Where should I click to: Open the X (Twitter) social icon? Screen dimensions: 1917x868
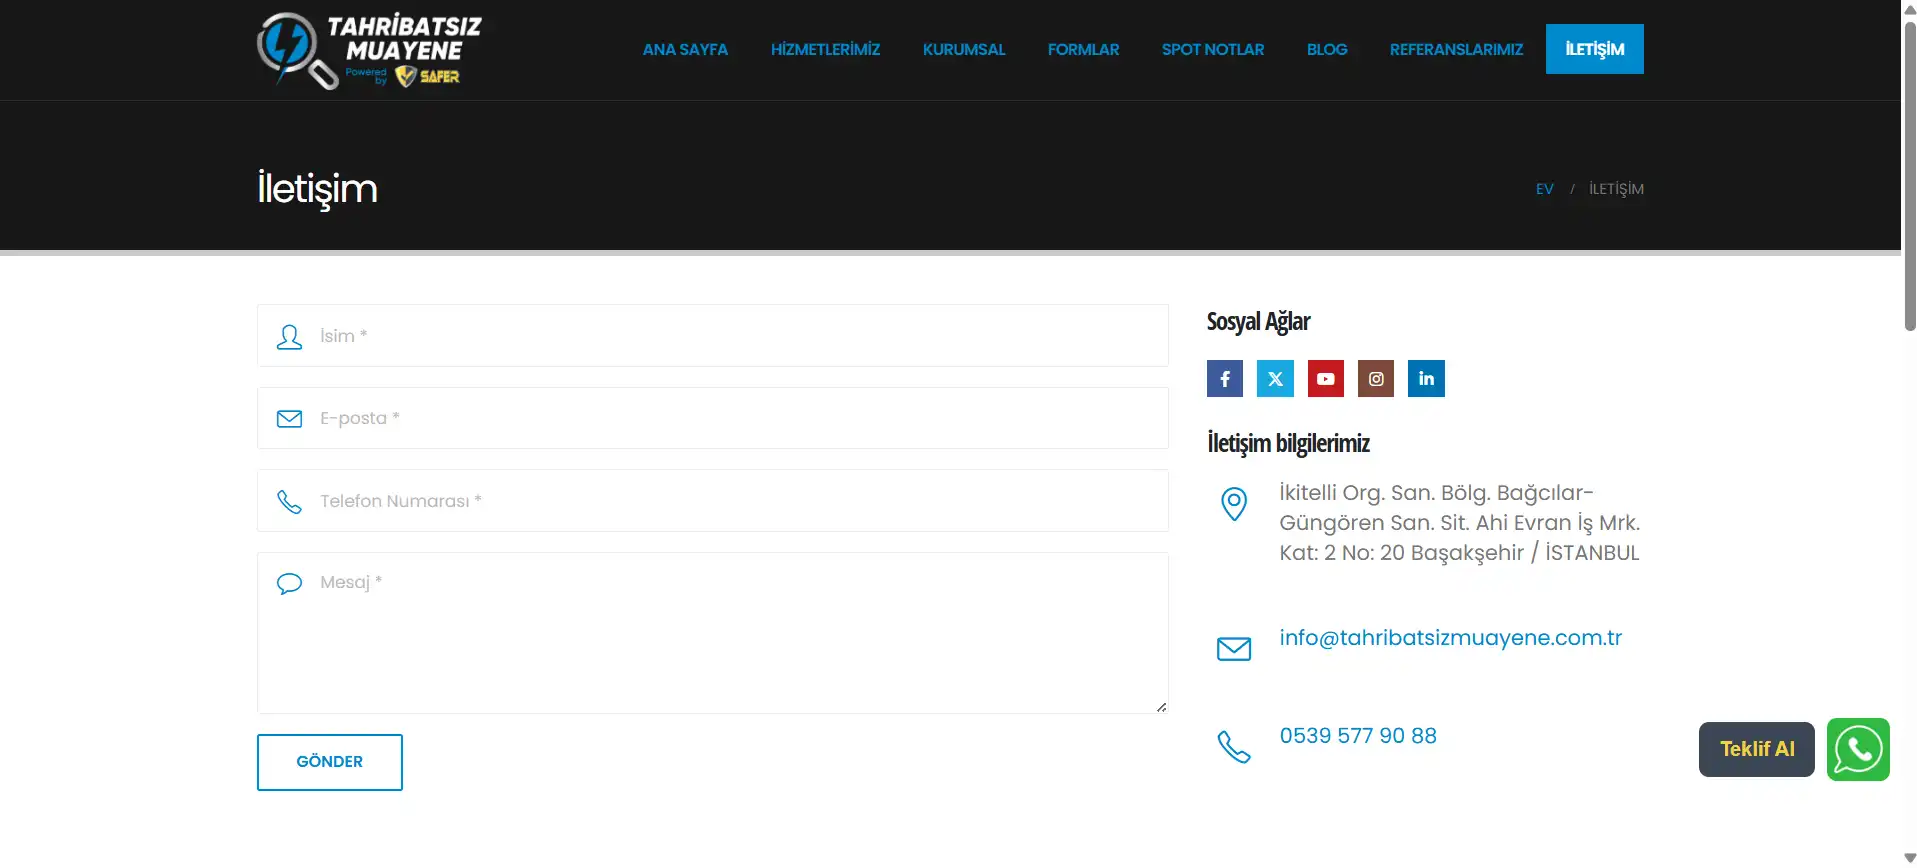tap(1275, 379)
